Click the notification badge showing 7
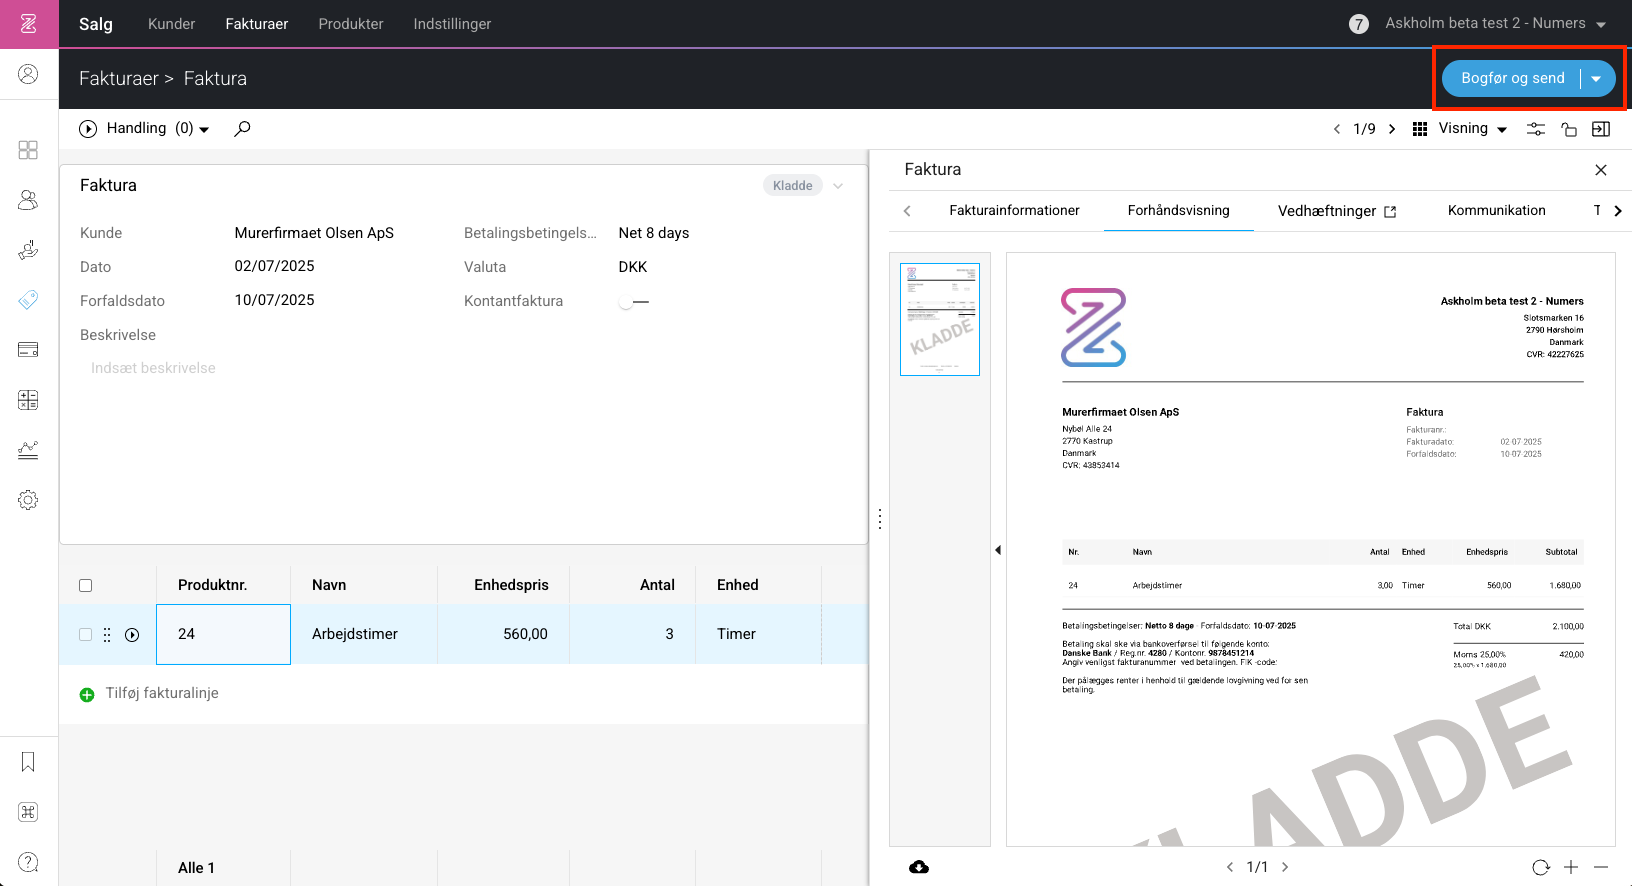The height and width of the screenshot is (886, 1632). point(1358,24)
